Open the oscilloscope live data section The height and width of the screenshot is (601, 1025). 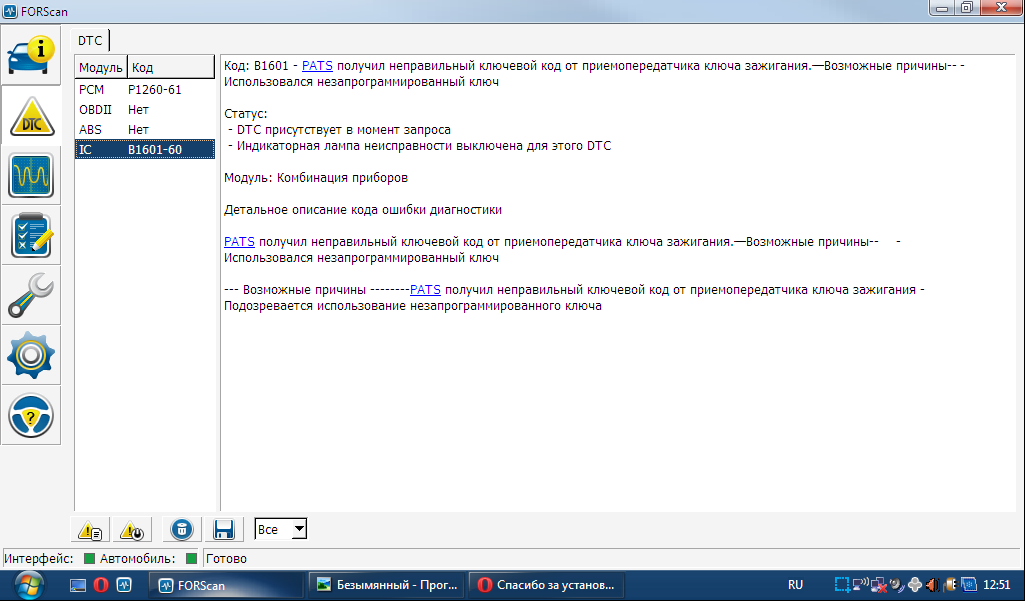tap(31, 176)
